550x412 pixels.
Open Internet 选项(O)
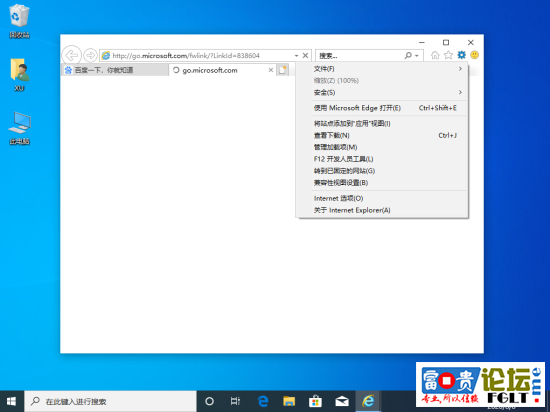pos(382,198)
